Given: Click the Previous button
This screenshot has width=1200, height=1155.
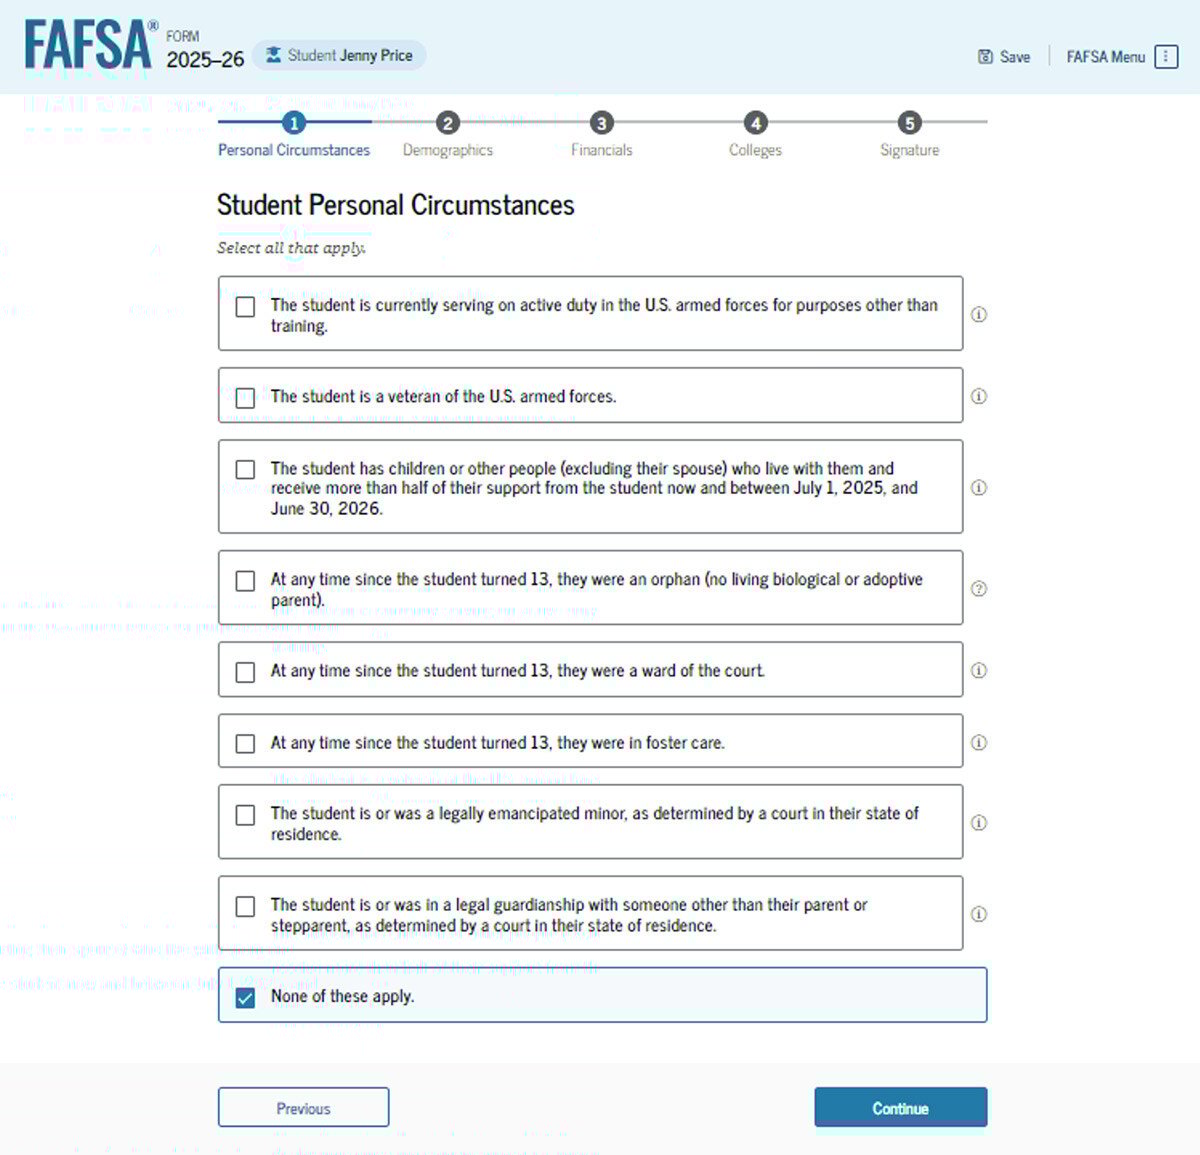Looking at the screenshot, I should click(303, 1107).
